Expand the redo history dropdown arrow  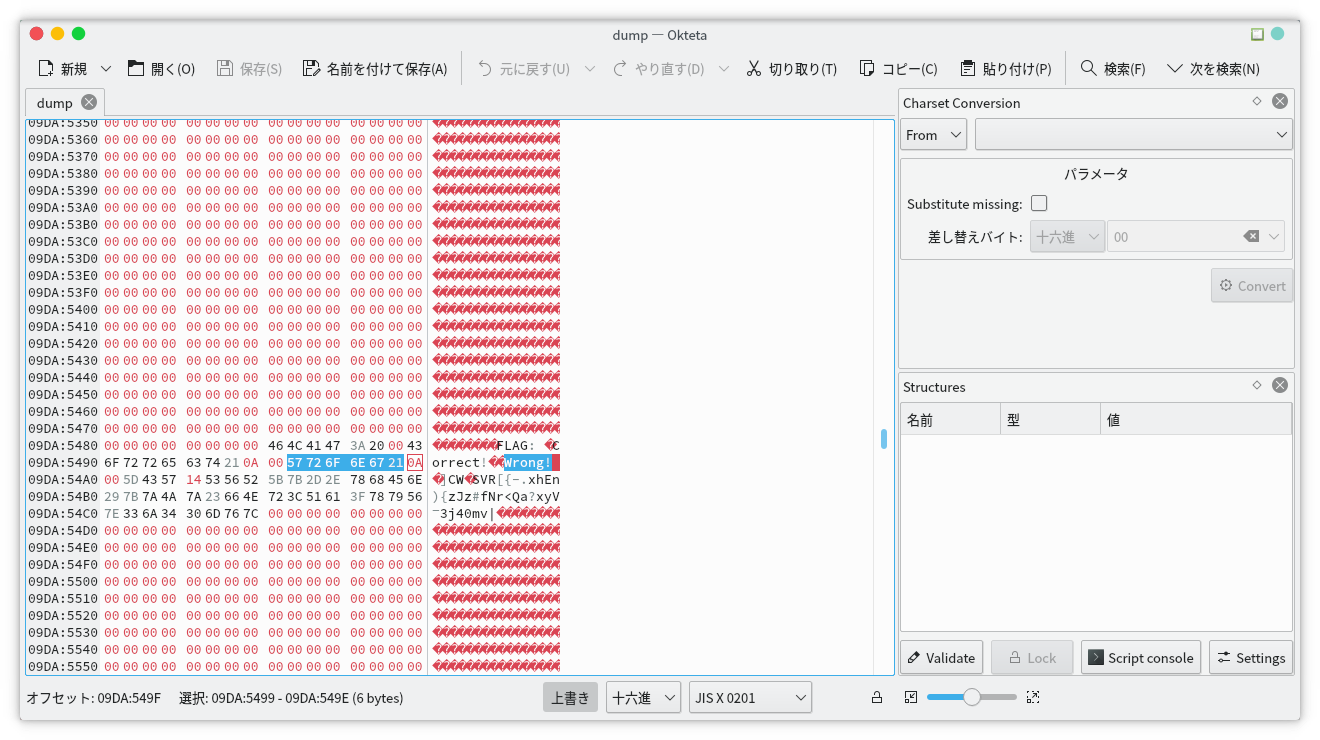coord(724,69)
